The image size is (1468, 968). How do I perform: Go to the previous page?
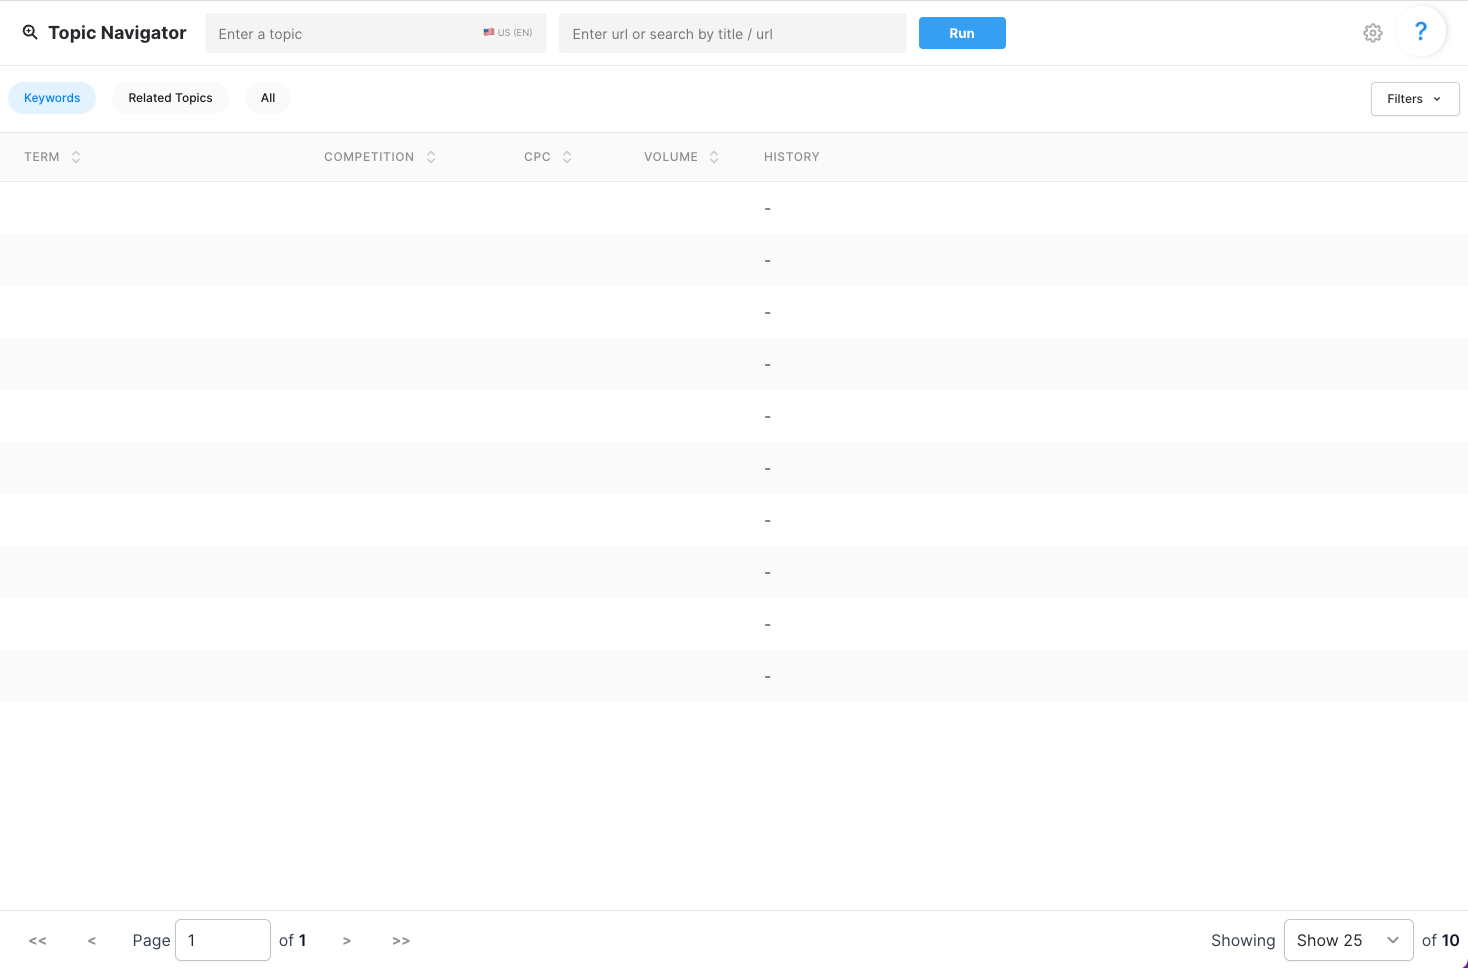[92, 941]
